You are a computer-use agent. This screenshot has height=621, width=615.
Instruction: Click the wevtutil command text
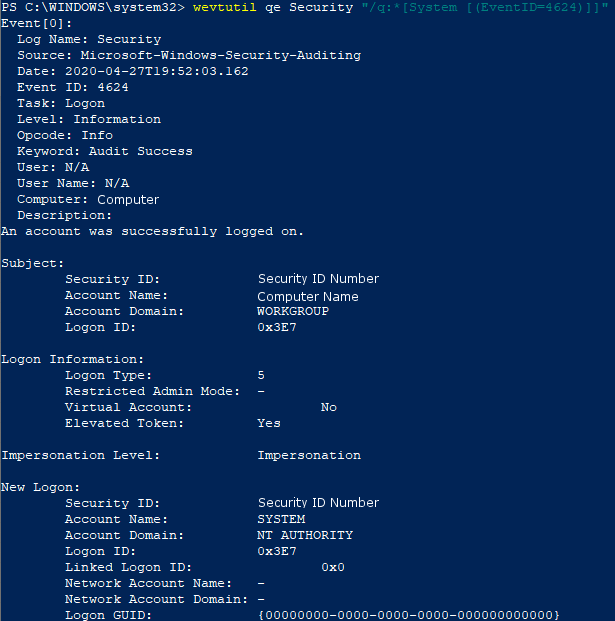(225, 8)
